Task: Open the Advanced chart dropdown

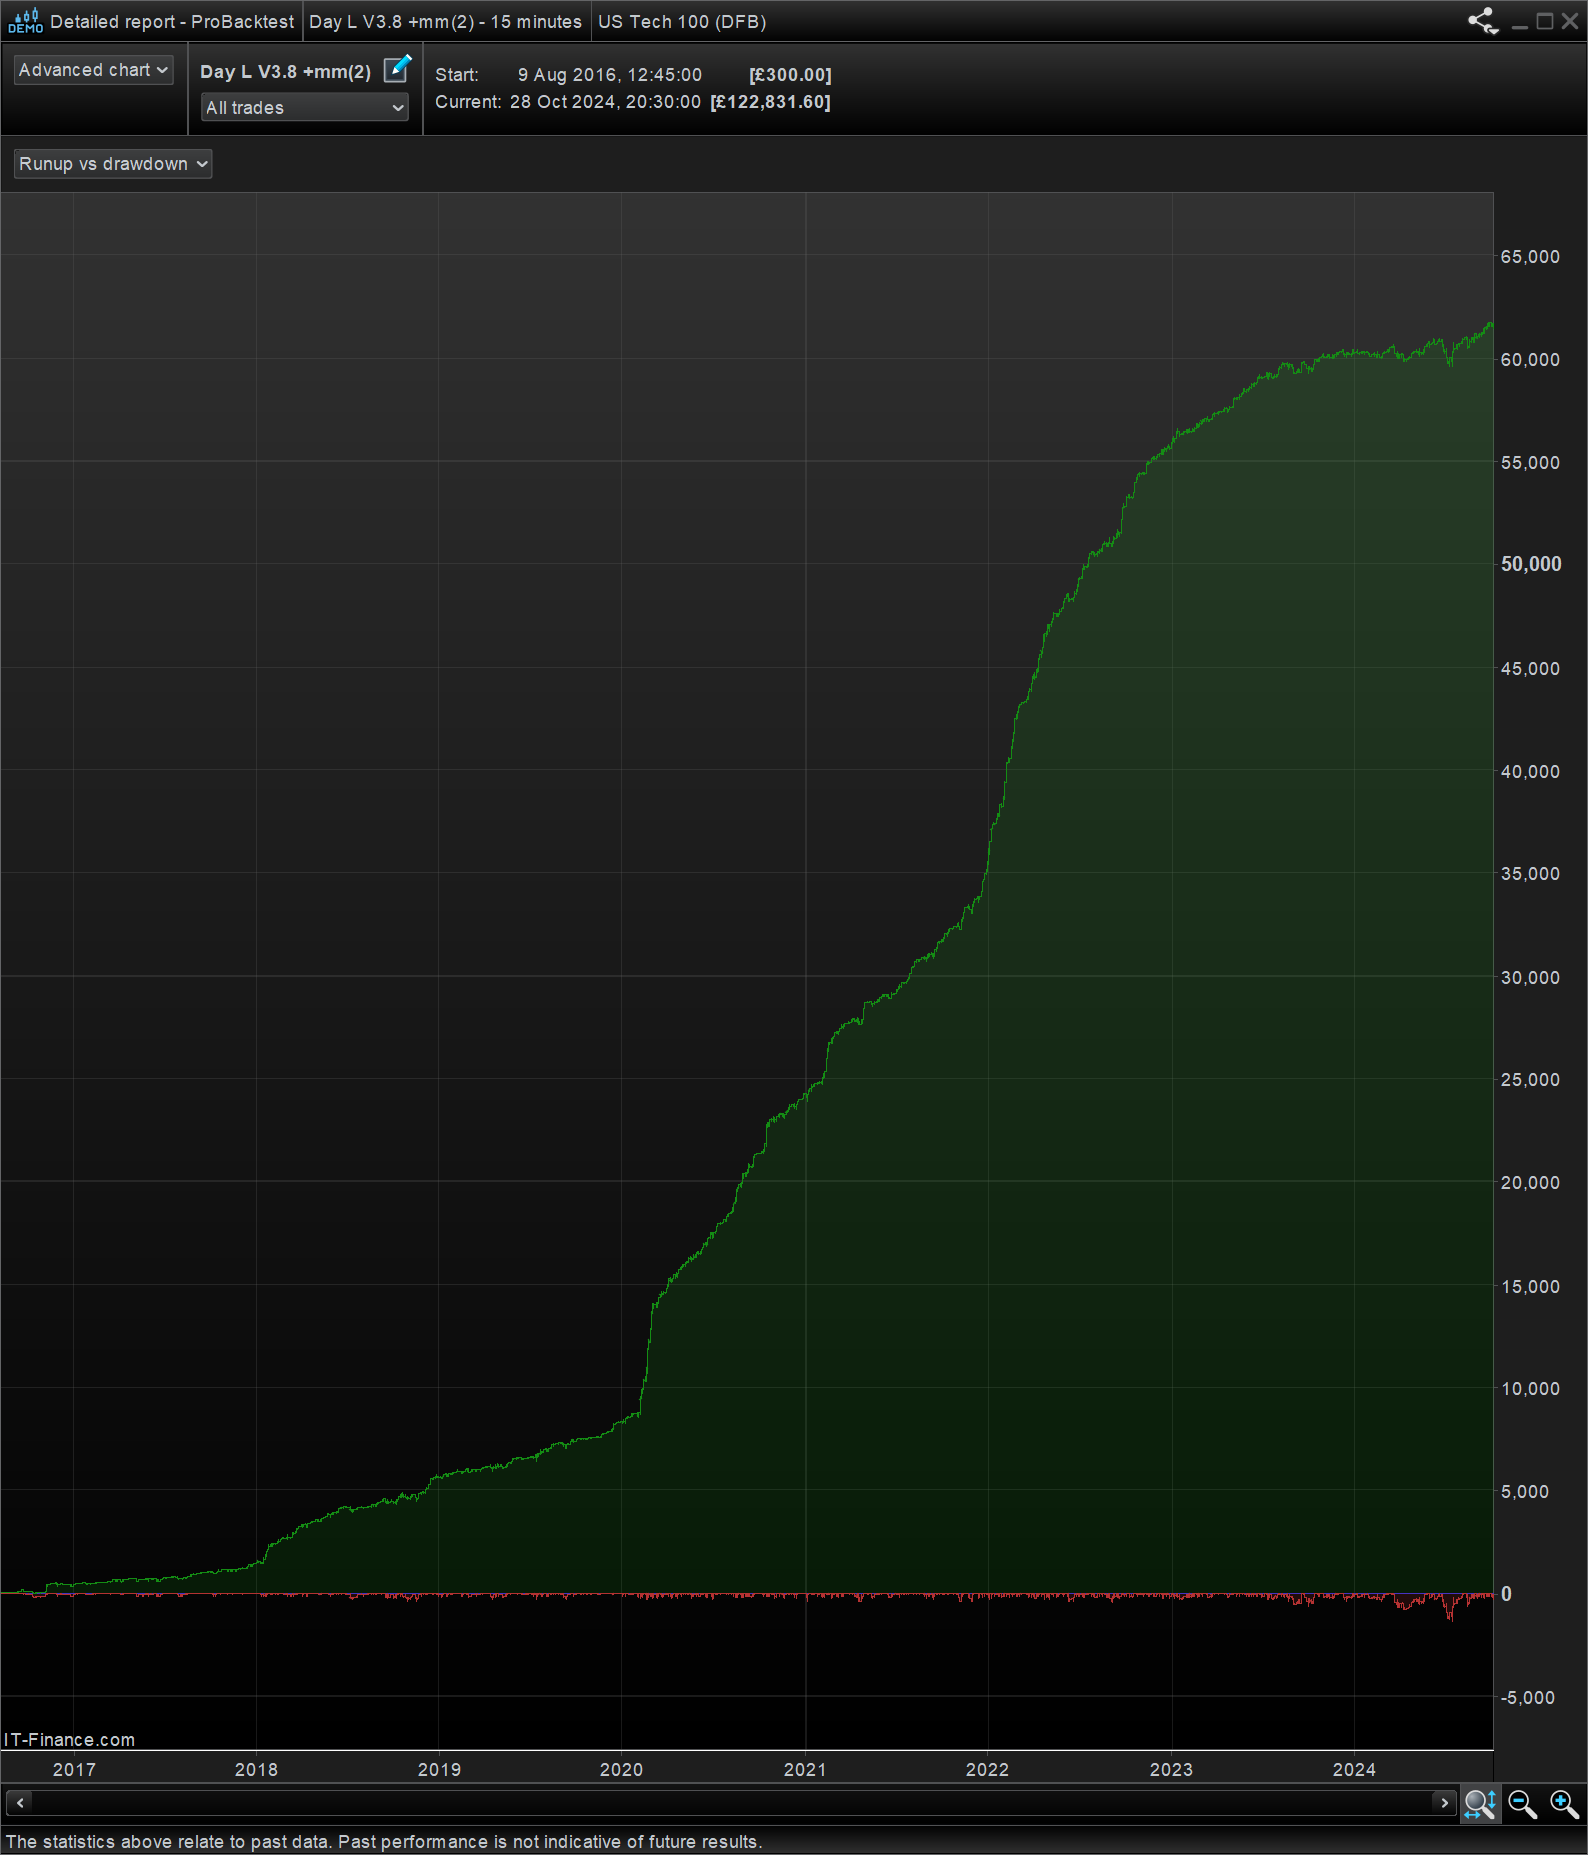Action: tap(93, 70)
